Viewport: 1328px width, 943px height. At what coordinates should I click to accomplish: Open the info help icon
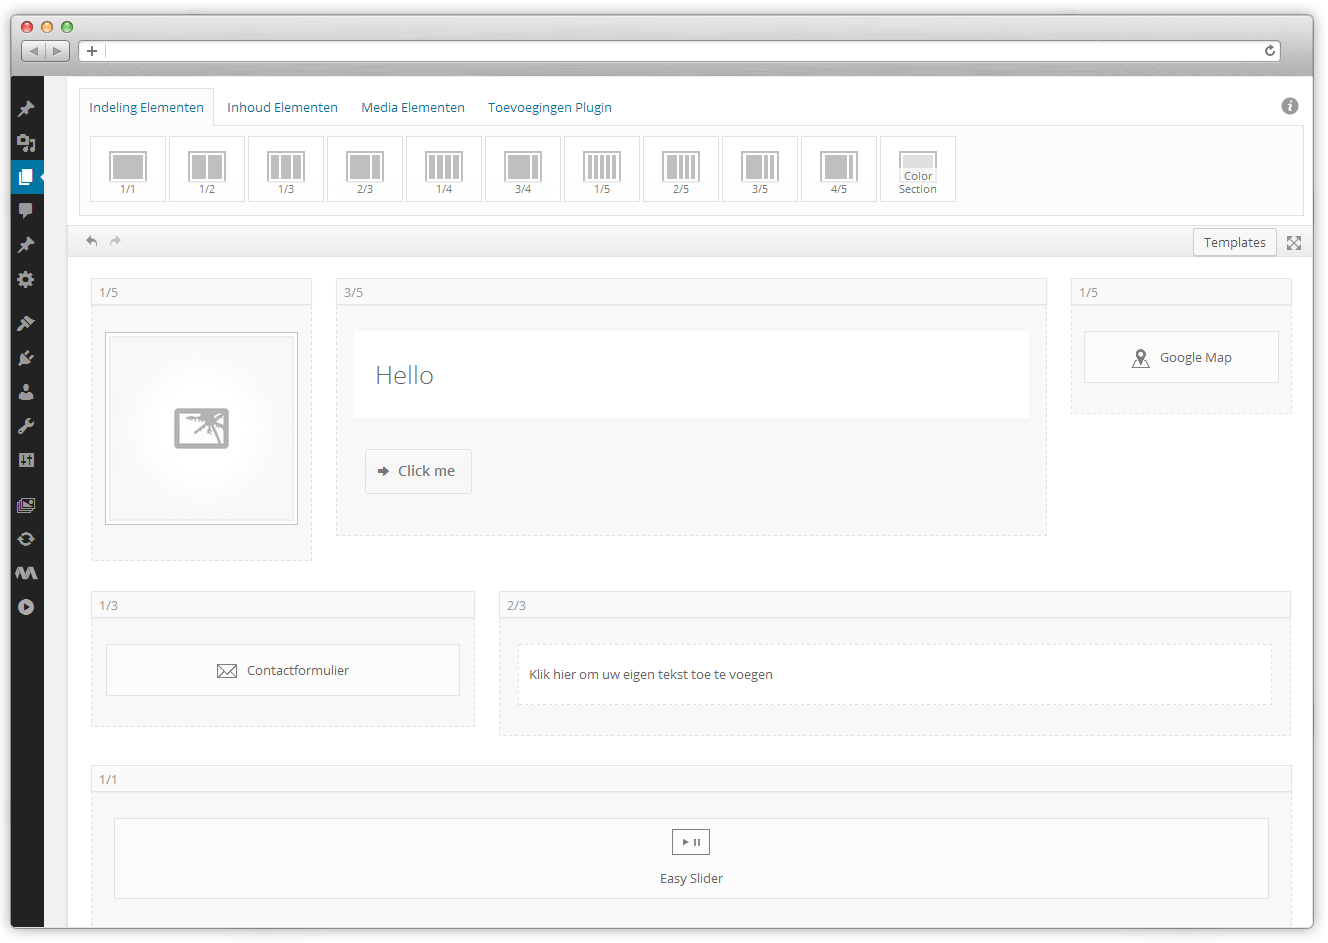tap(1290, 106)
